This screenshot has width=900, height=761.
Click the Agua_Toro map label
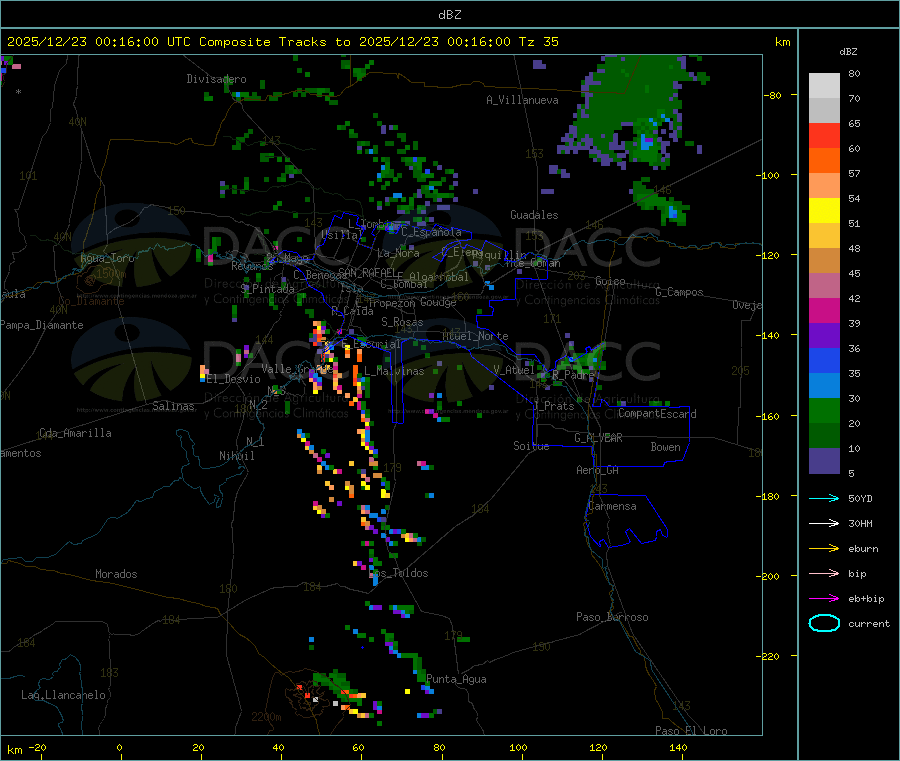(x=107, y=258)
